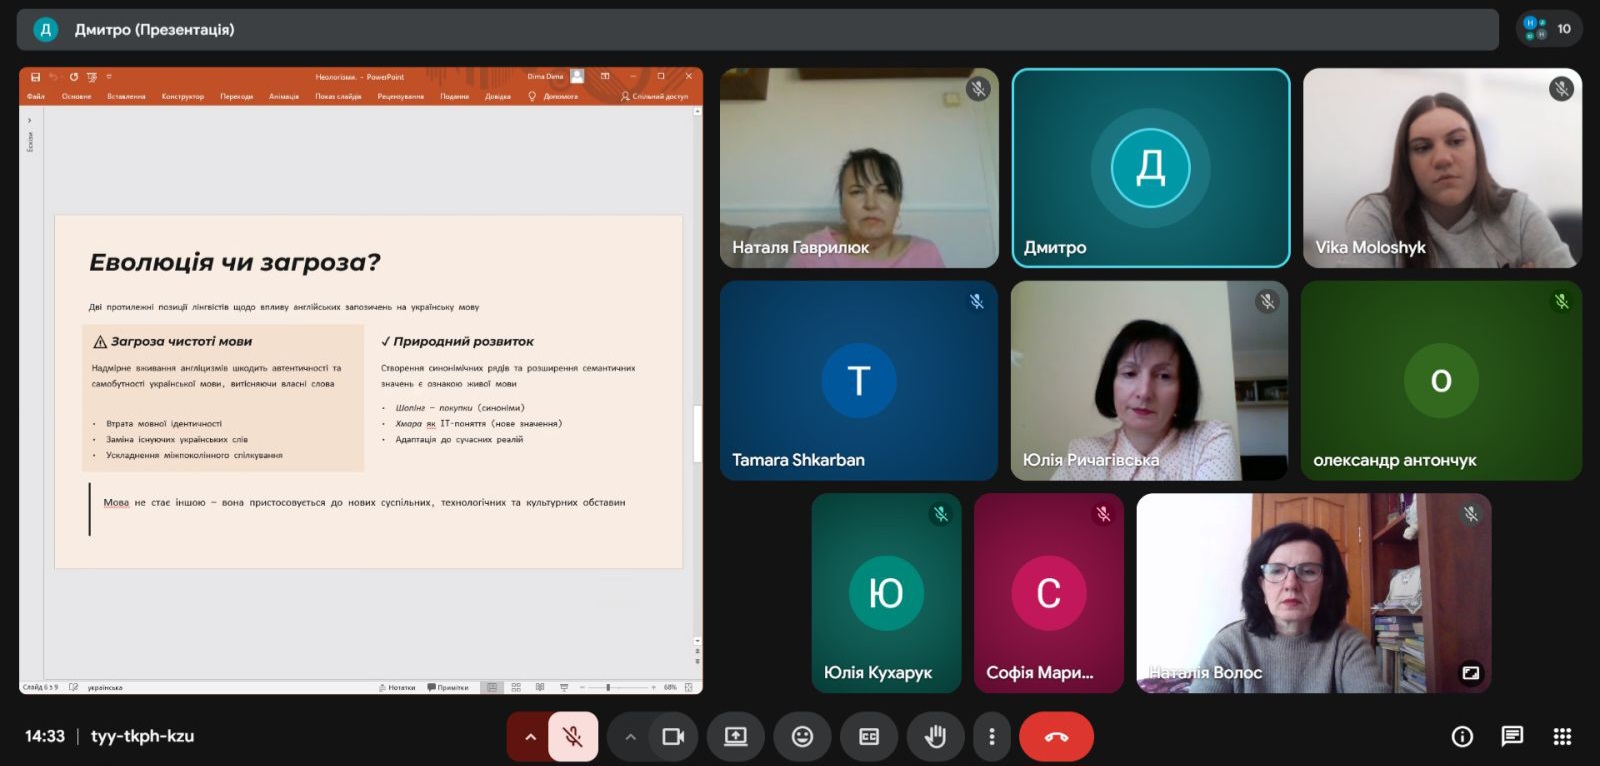Open the three-dot more options menu
Image resolution: width=1600 pixels, height=766 pixels.
(991, 737)
